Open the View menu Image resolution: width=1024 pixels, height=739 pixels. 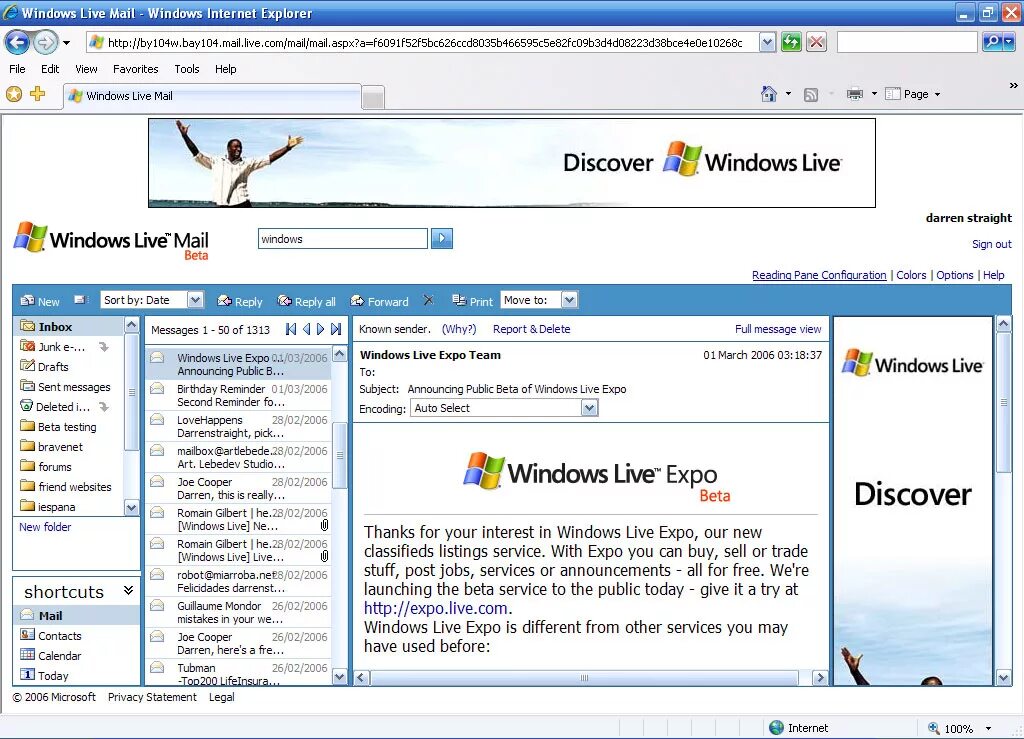[86, 69]
